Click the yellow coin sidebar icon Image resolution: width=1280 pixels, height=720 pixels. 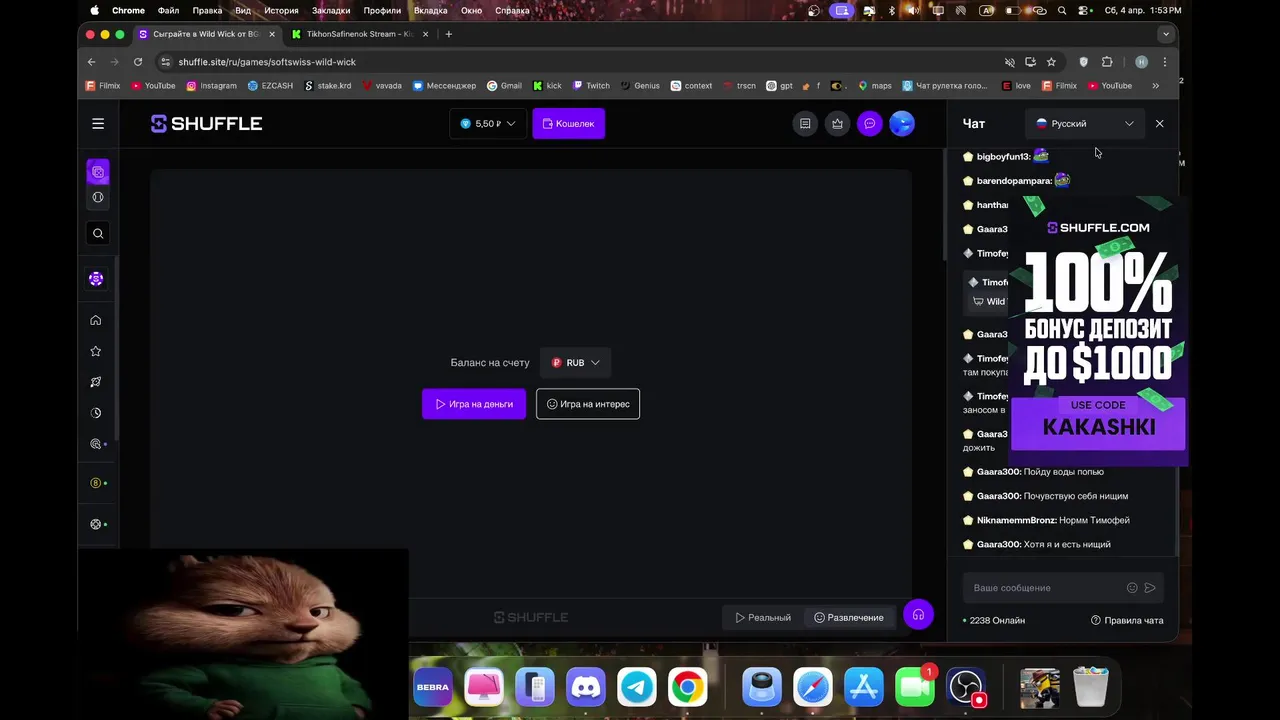tap(97, 483)
